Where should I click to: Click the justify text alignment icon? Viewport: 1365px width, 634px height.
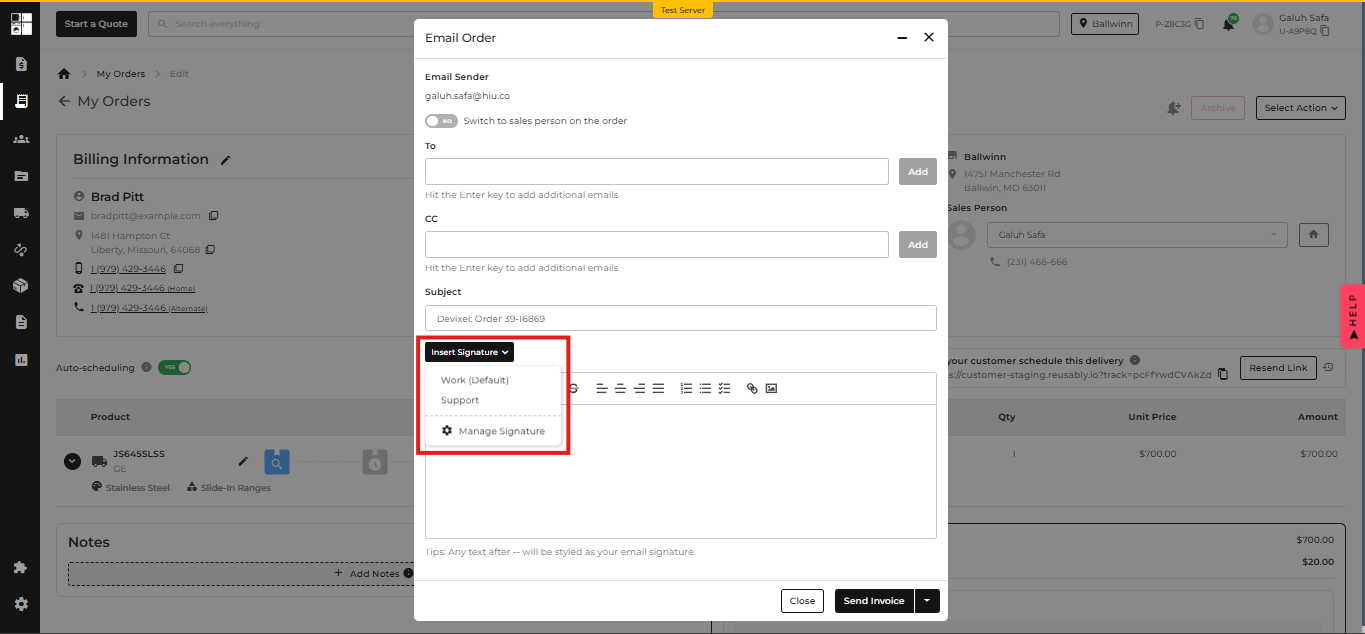point(658,389)
